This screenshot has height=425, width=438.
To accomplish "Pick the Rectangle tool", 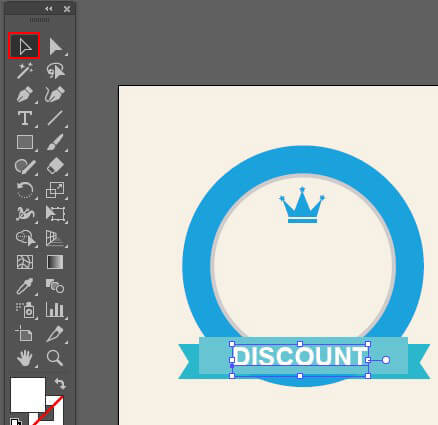I will 25,142.
